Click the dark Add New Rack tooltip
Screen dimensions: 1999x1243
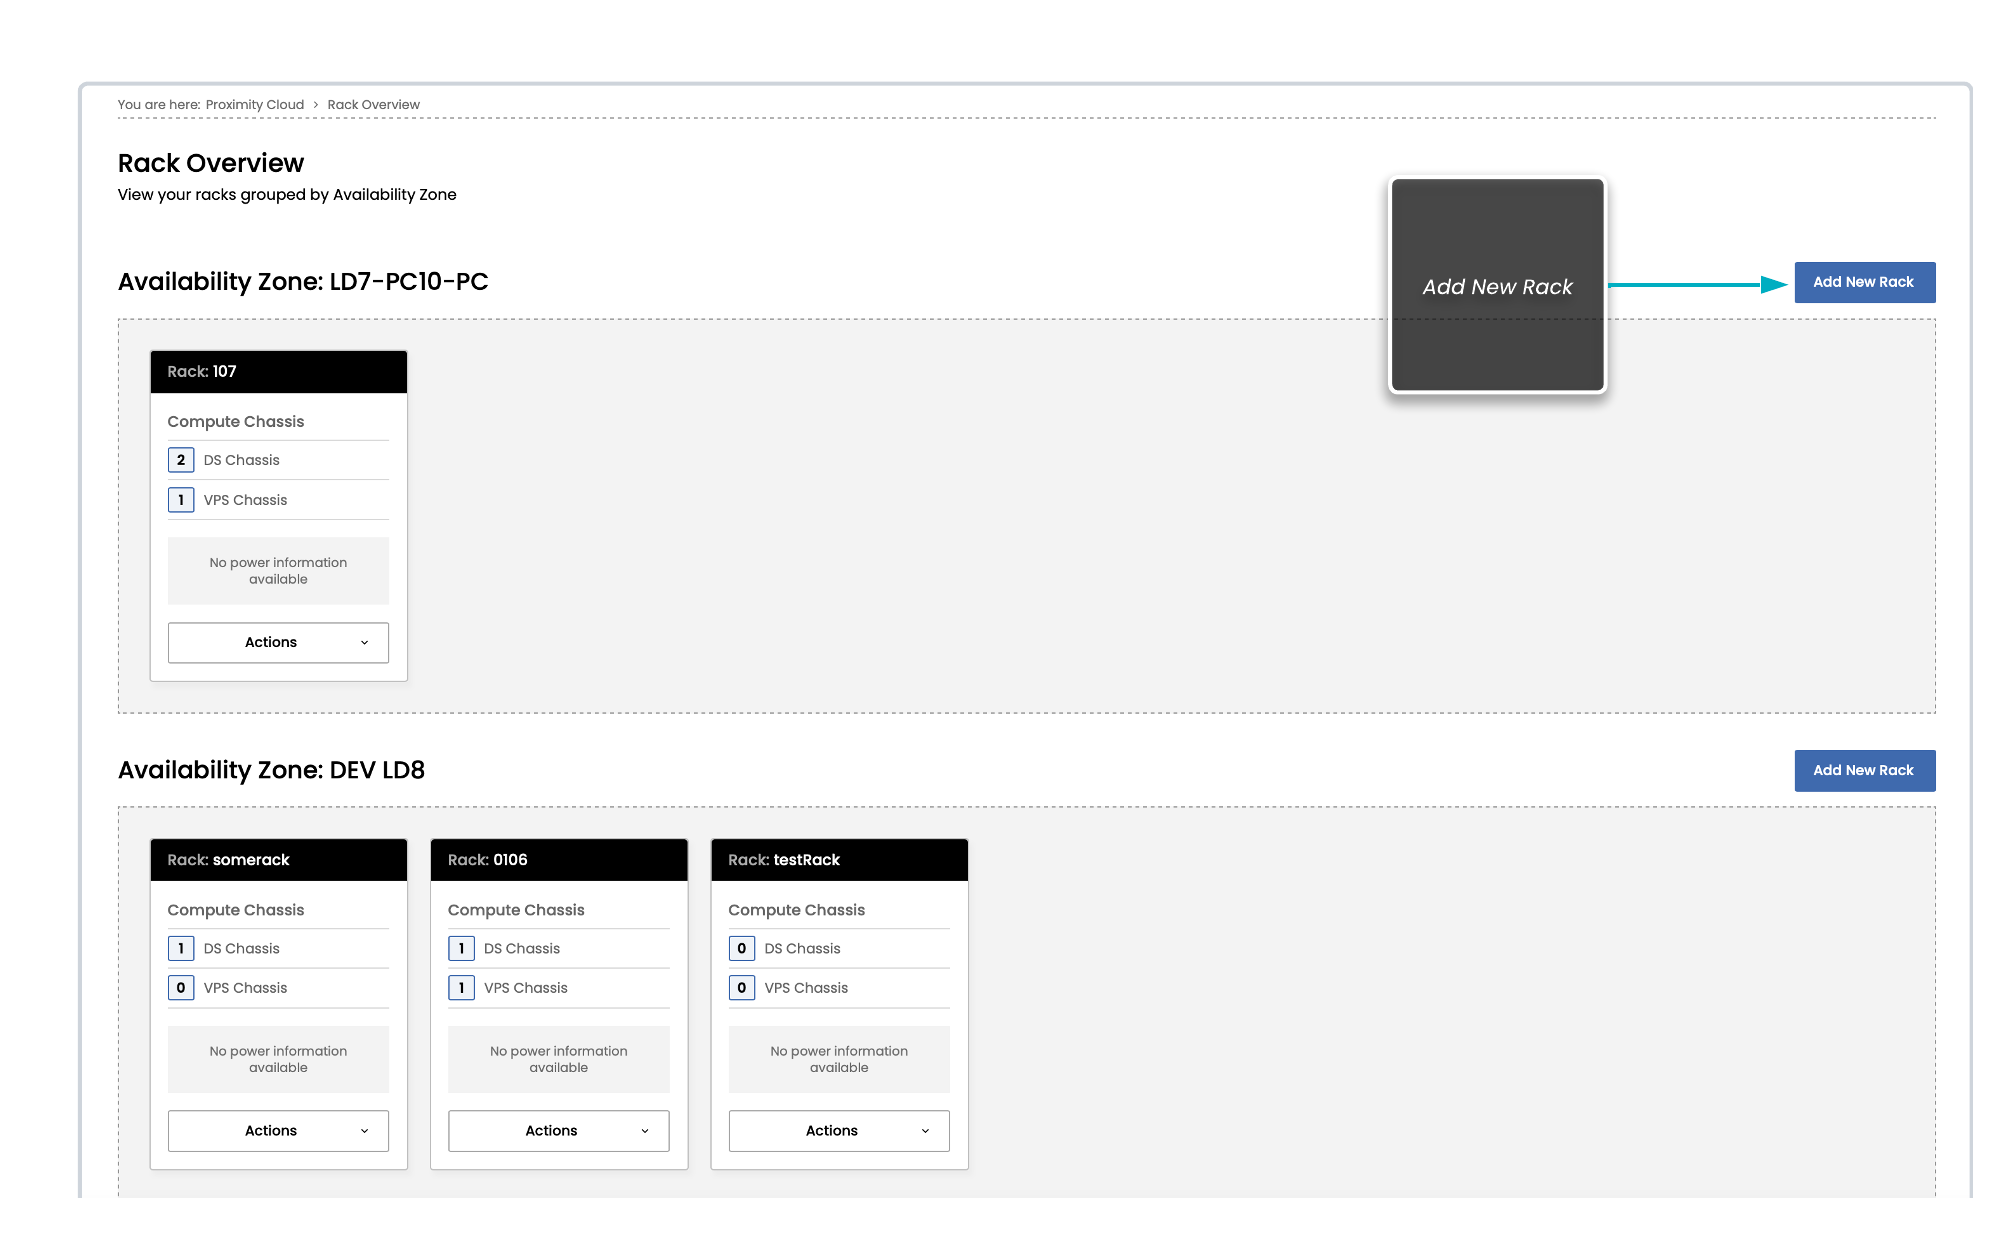coord(1497,286)
